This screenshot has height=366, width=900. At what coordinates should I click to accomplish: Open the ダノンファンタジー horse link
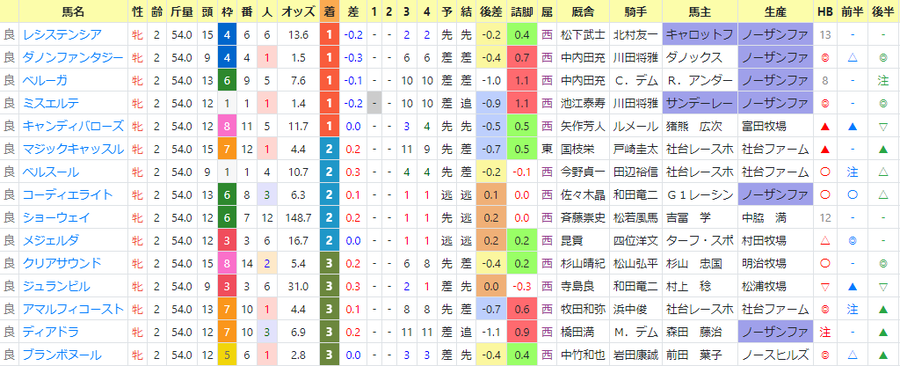72,58
